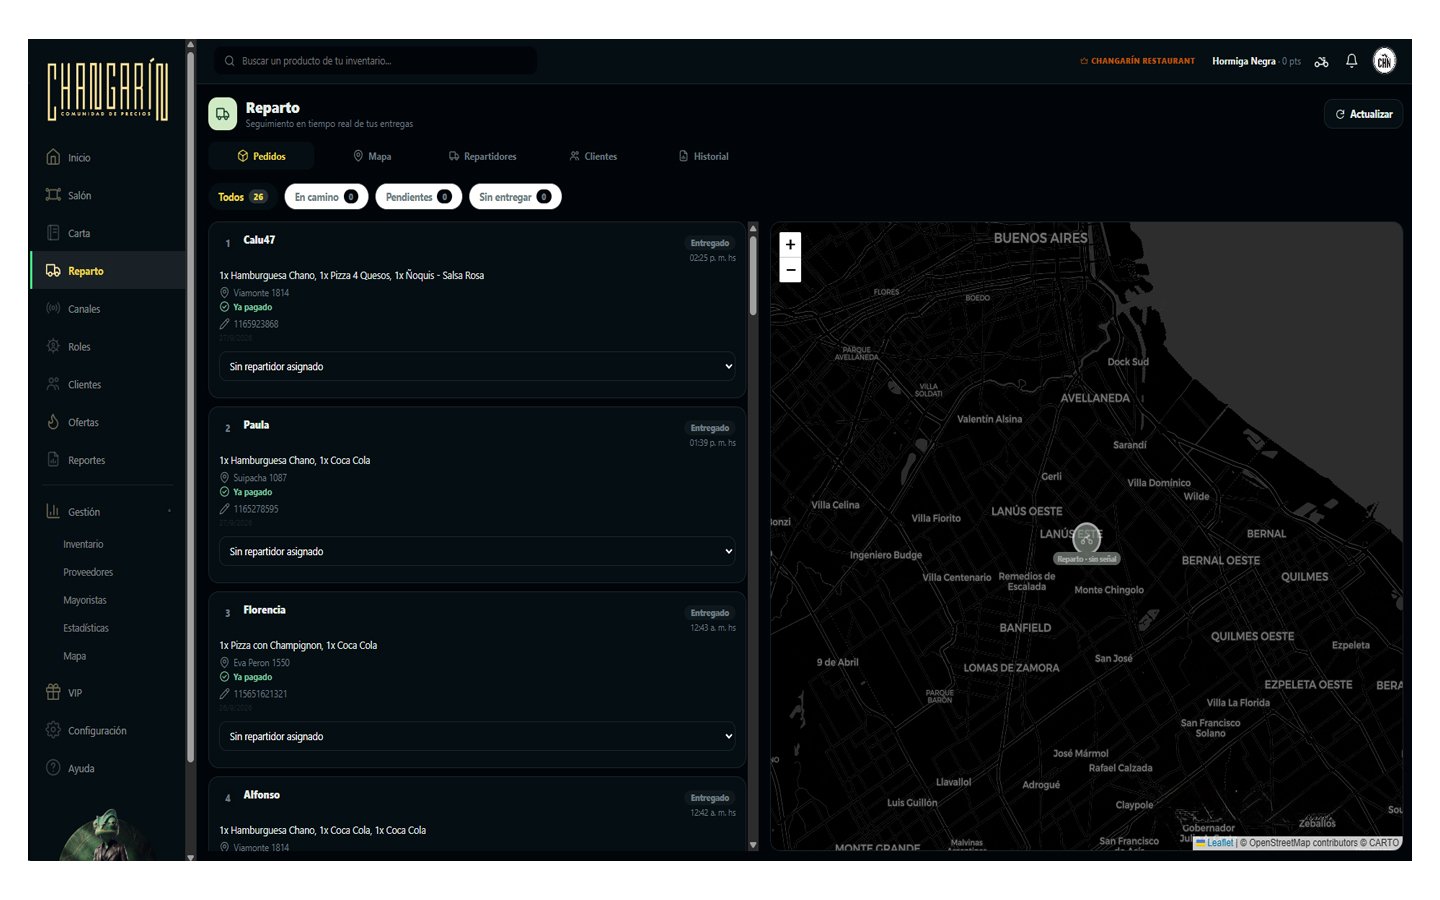1440x900 pixels.
Task: Open Estadísticas under Gestión
Action: pyautogui.click(x=86, y=628)
